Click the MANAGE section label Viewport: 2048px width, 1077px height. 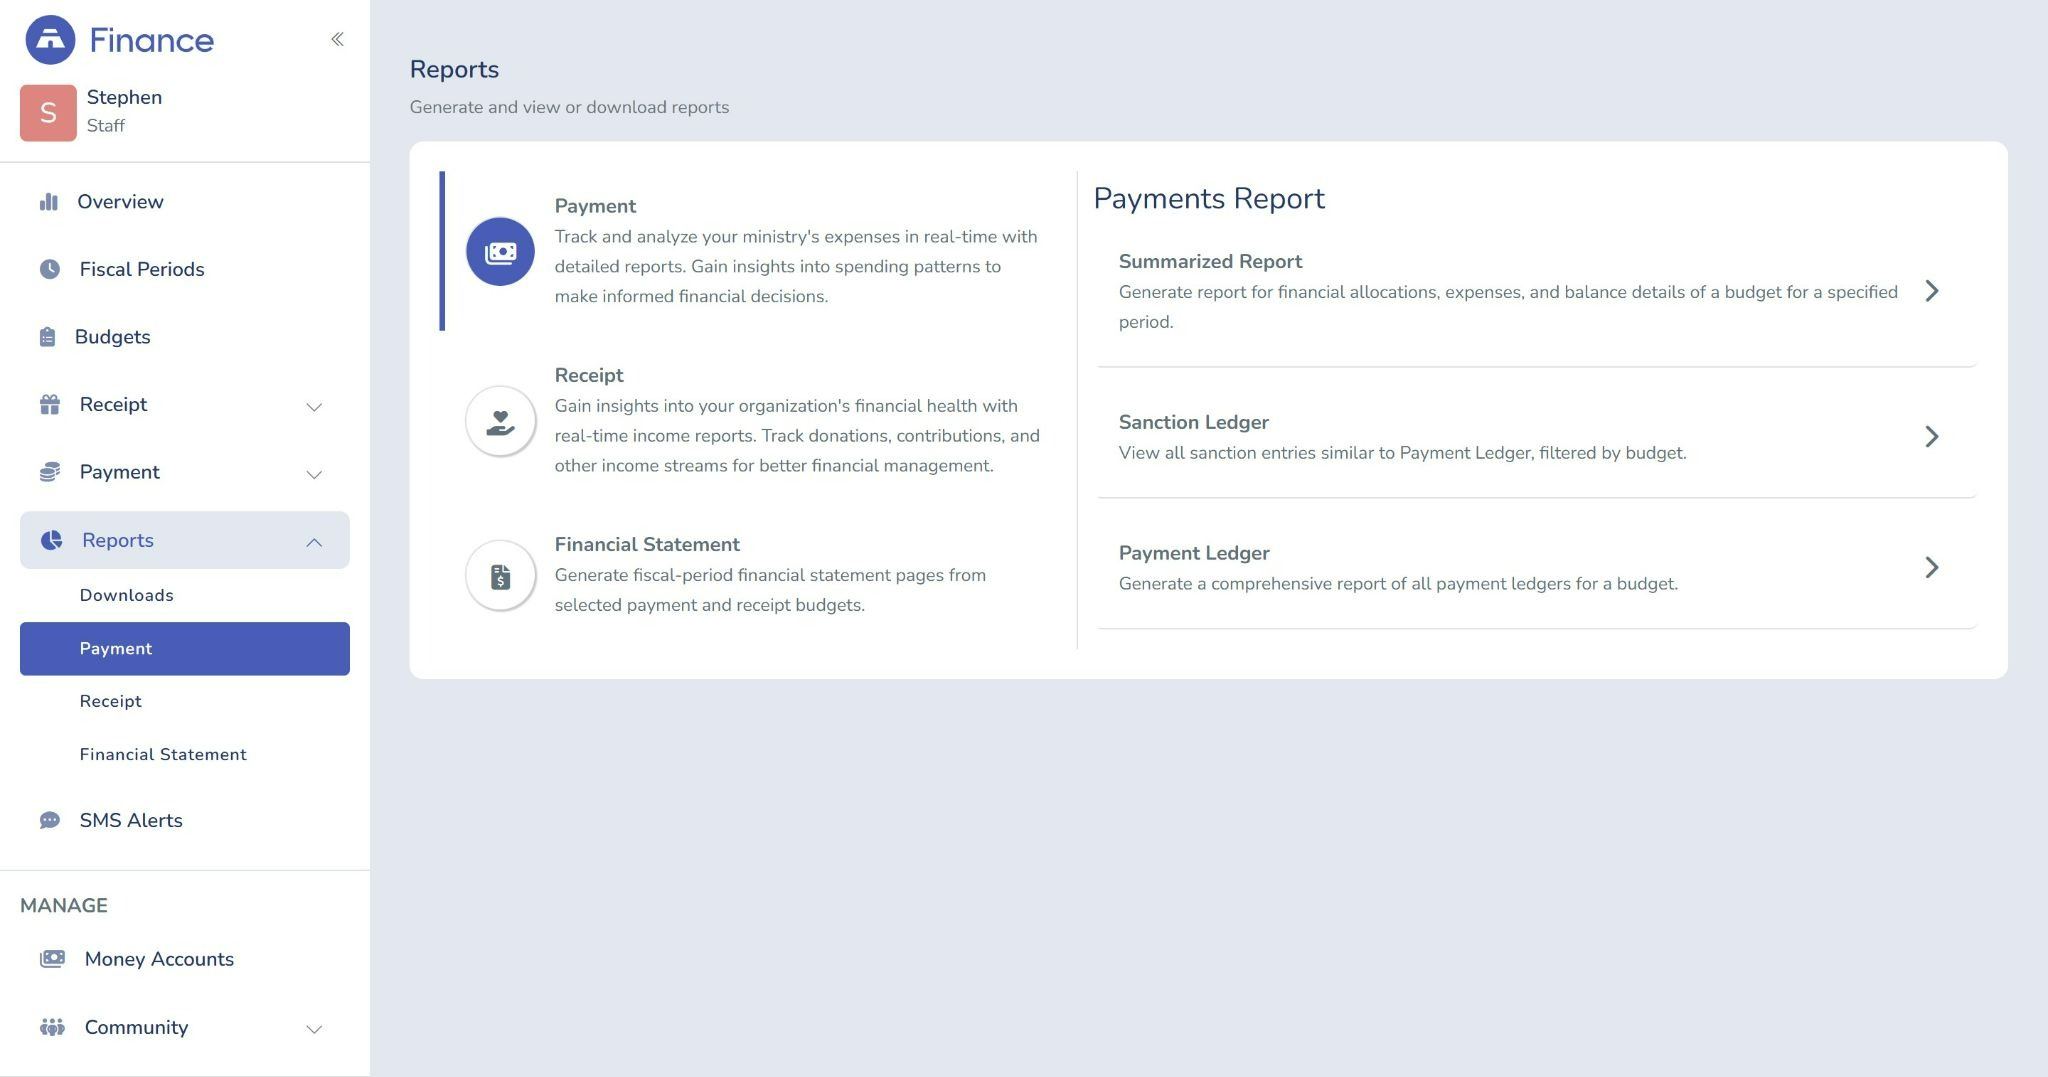[x=64, y=905]
